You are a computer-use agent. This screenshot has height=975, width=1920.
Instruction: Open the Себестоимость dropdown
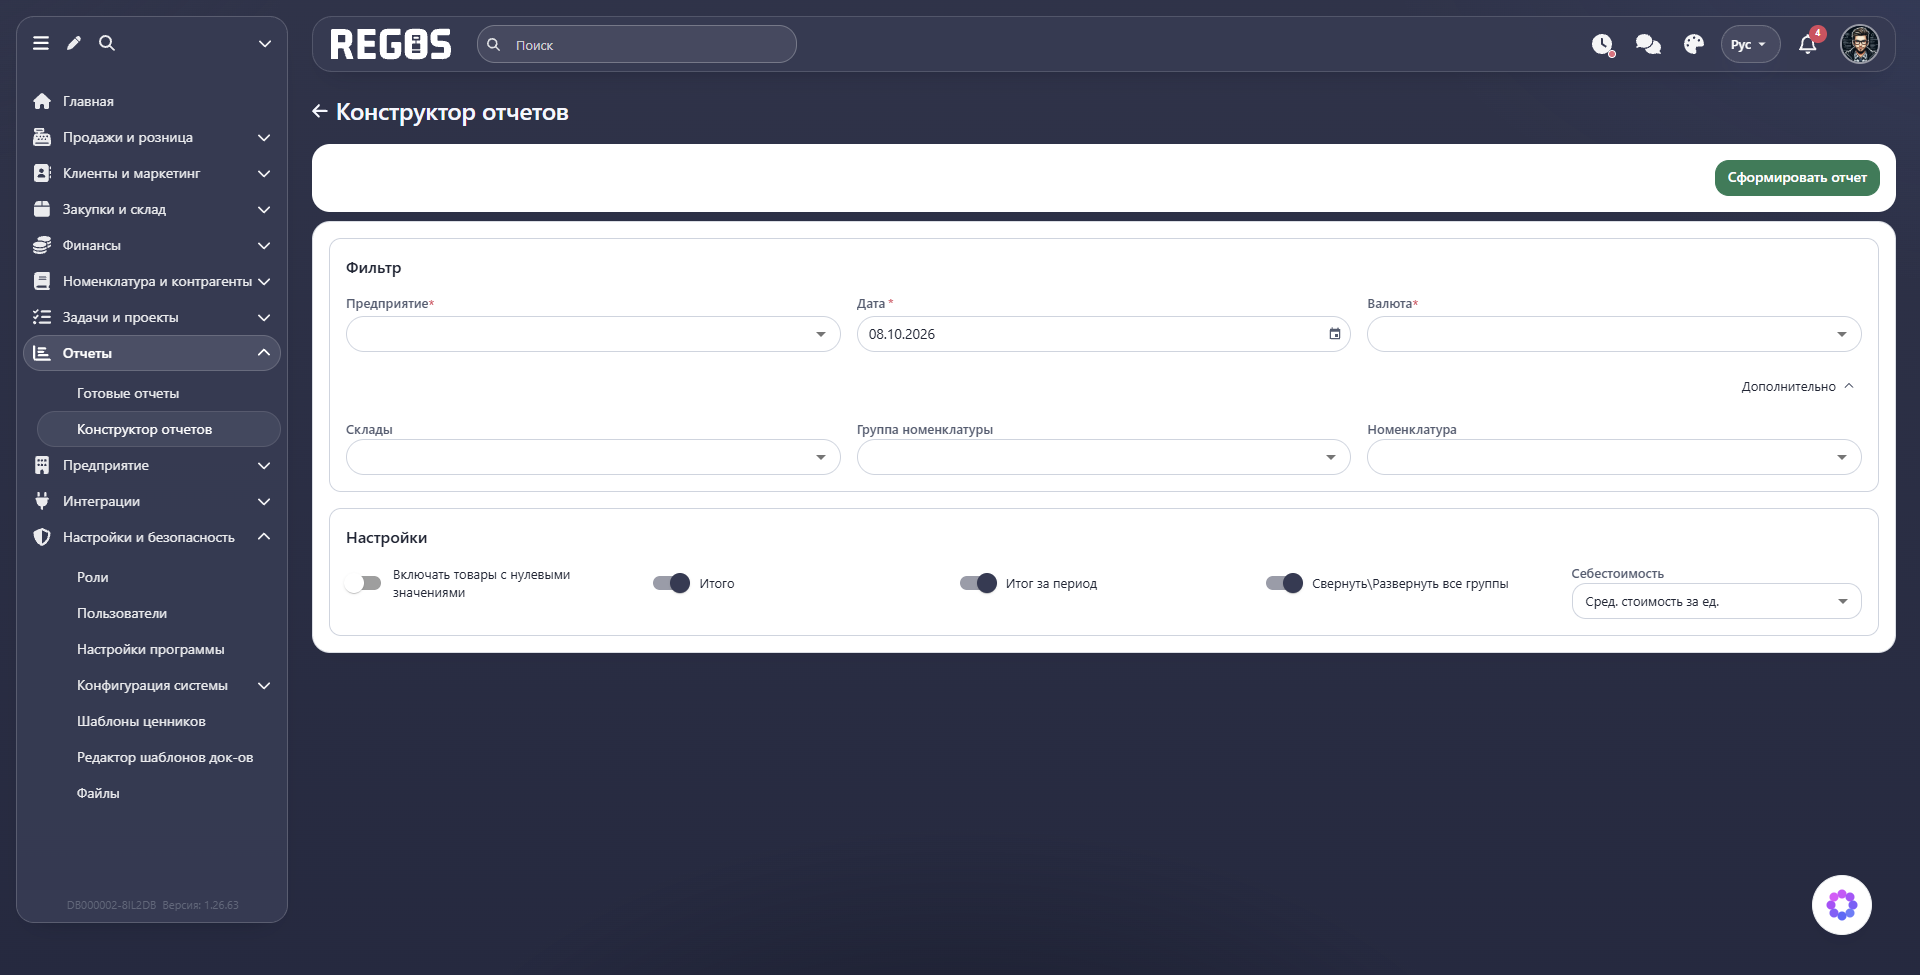tap(1716, 601)
